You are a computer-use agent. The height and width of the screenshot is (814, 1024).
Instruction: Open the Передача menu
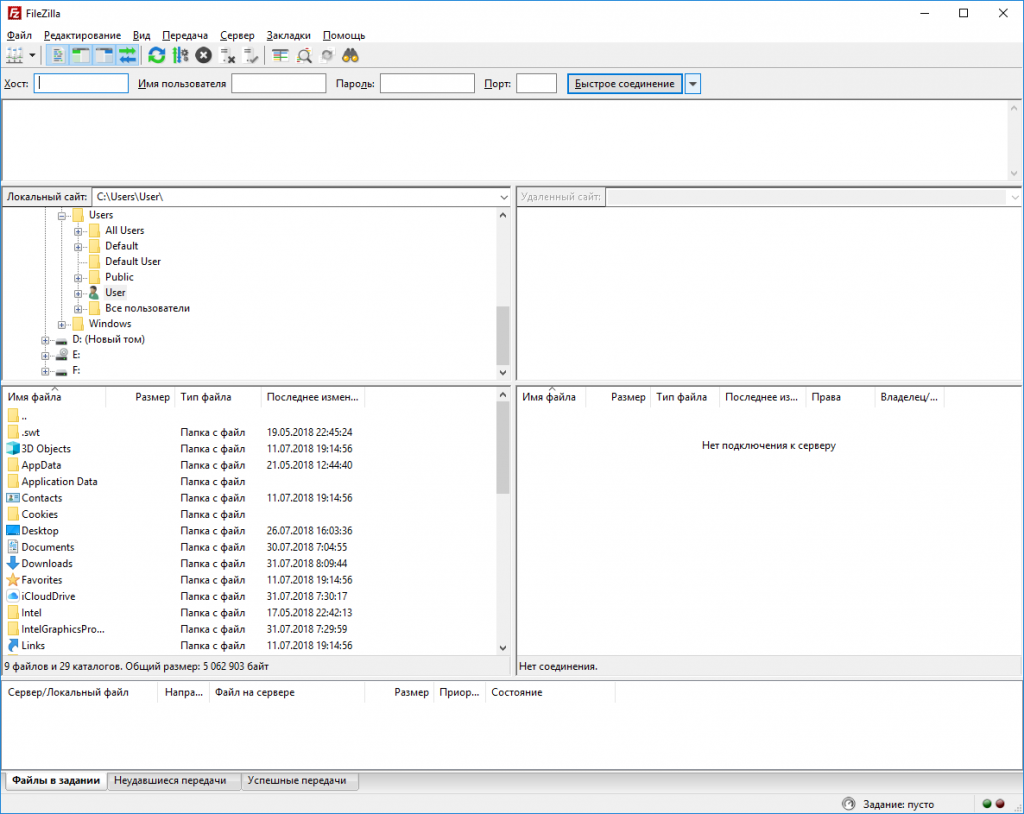(x=185, y=35)
